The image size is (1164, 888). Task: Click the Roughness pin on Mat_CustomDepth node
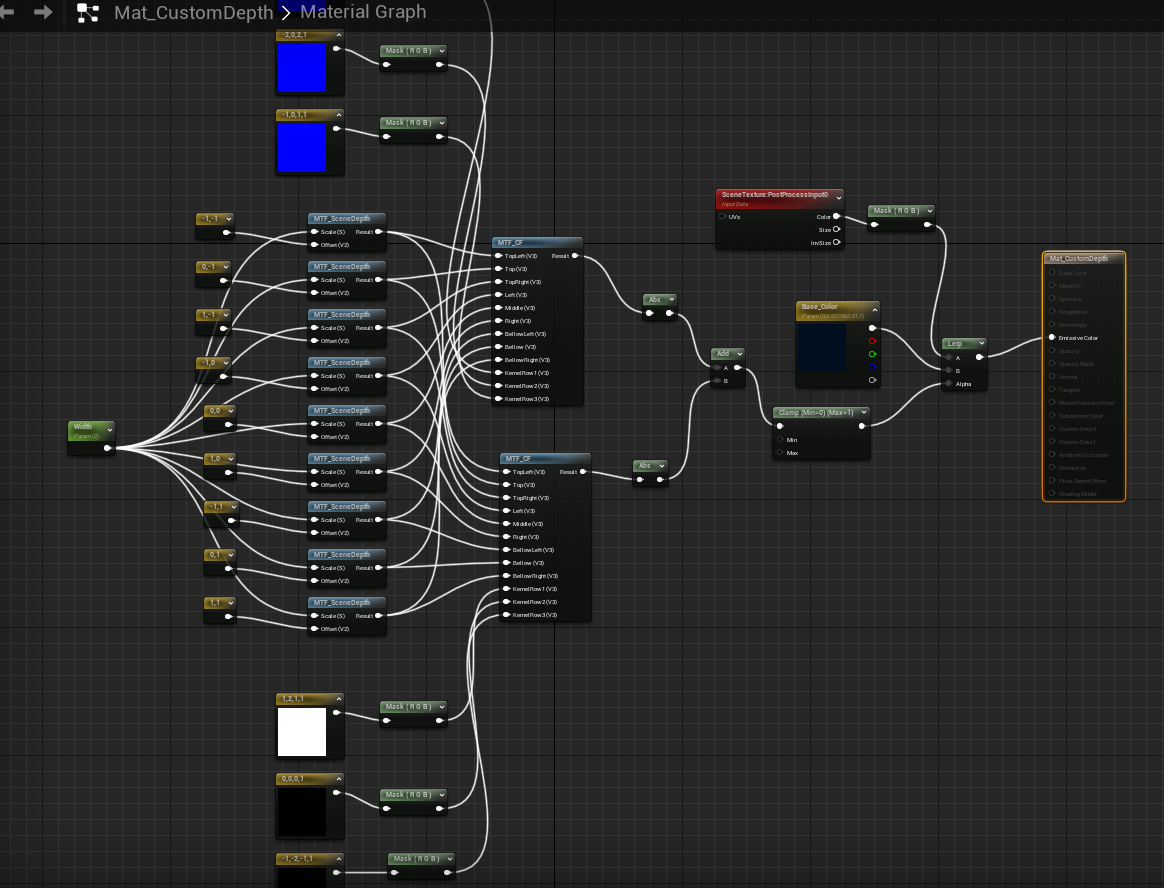[1052, 311]
